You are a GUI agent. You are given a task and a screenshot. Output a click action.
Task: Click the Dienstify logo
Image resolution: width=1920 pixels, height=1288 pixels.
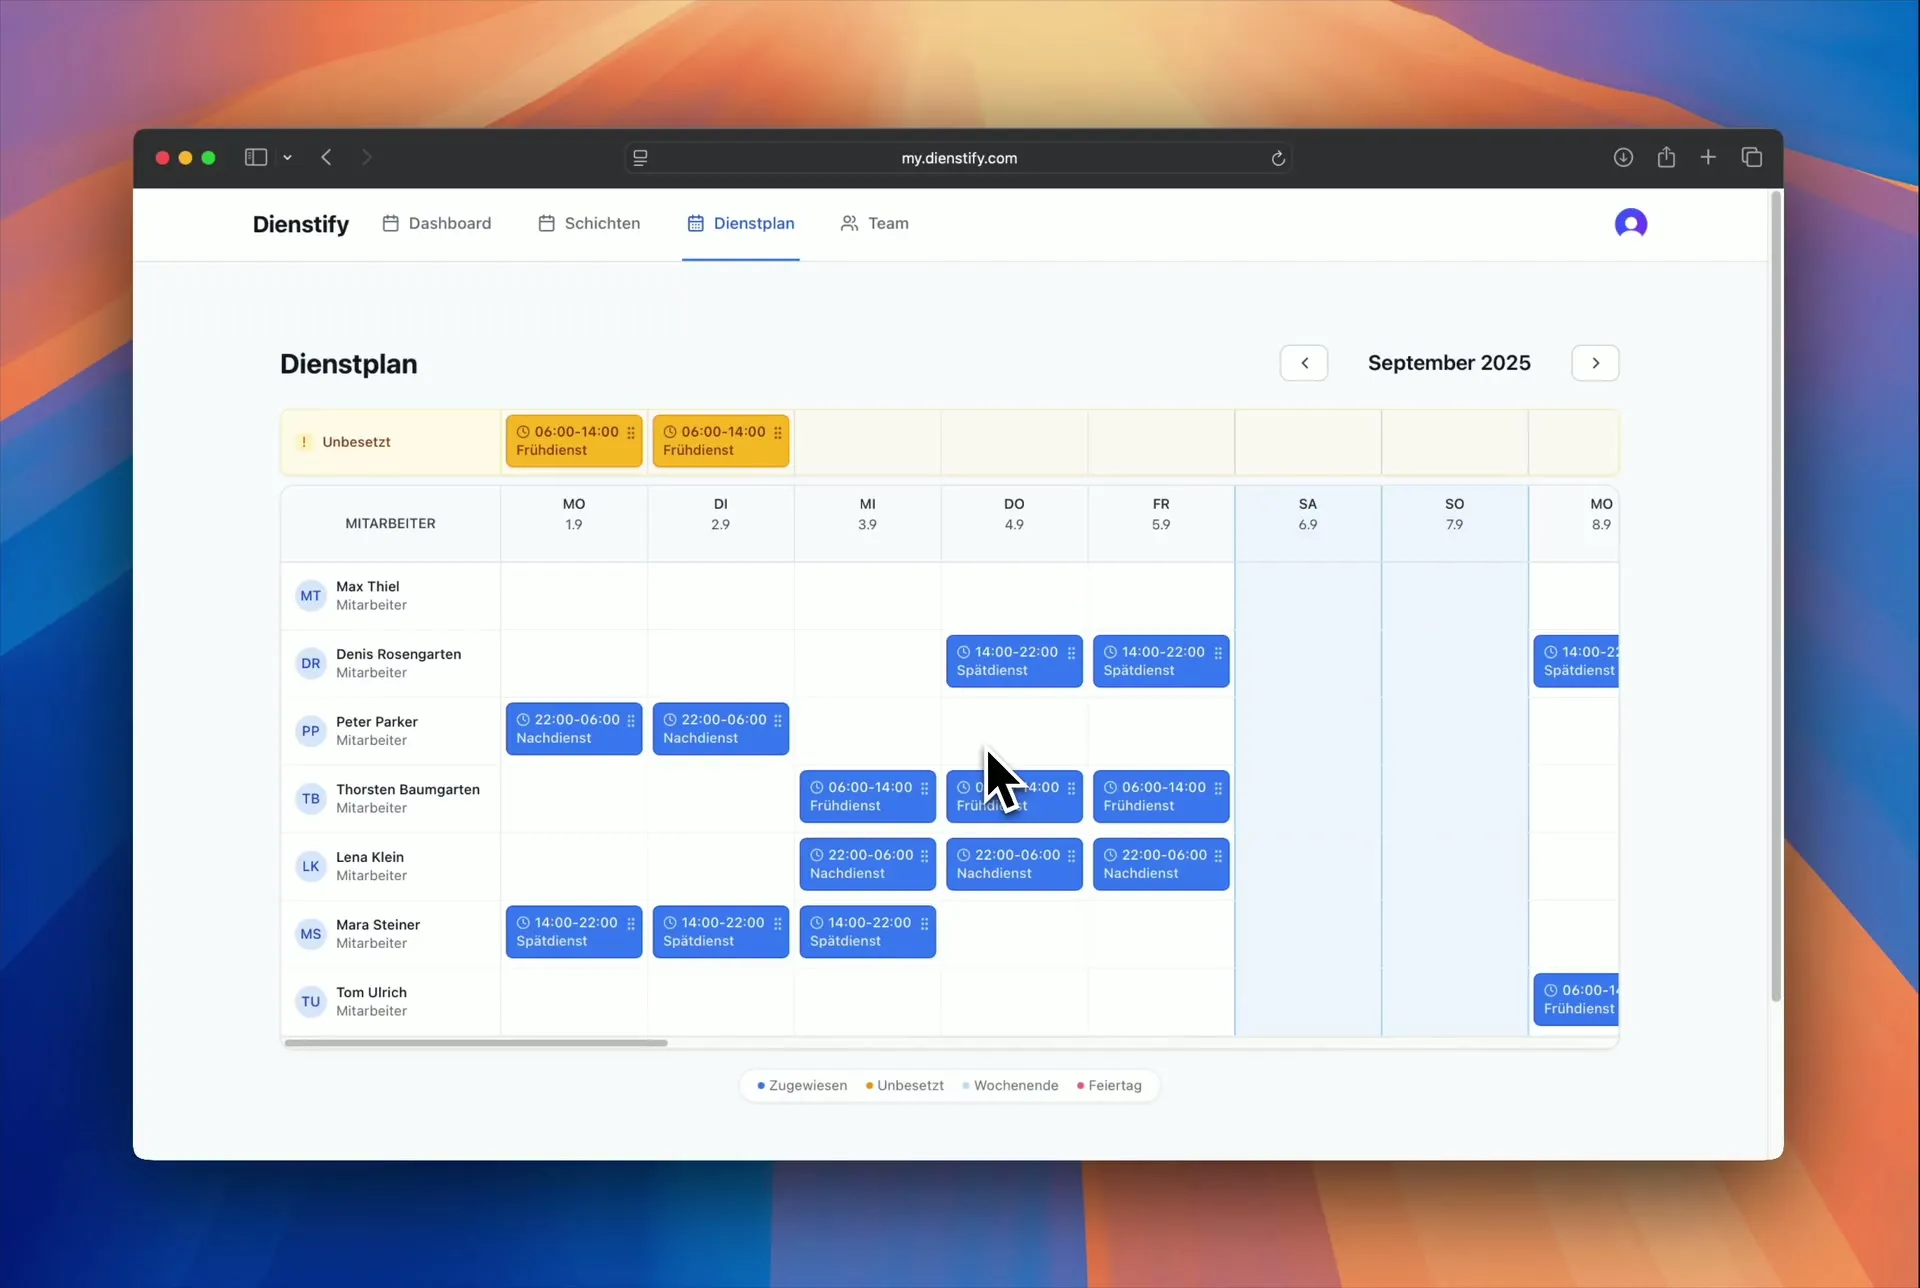pyautogui.click(x=300, y=223)
